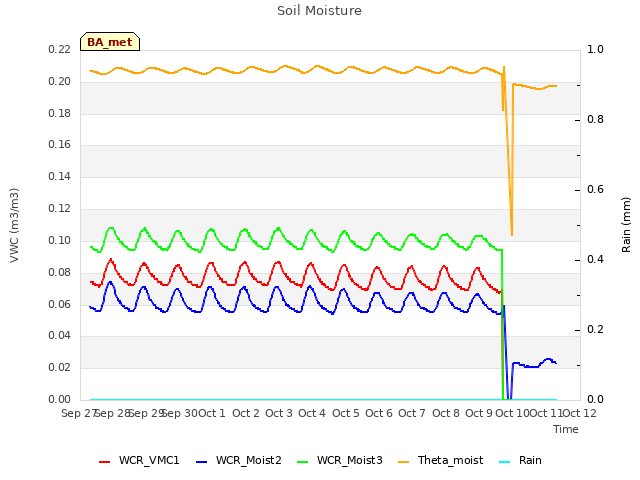
Task: Click the 0.20 VWC axis value
Action: (60, 82)
